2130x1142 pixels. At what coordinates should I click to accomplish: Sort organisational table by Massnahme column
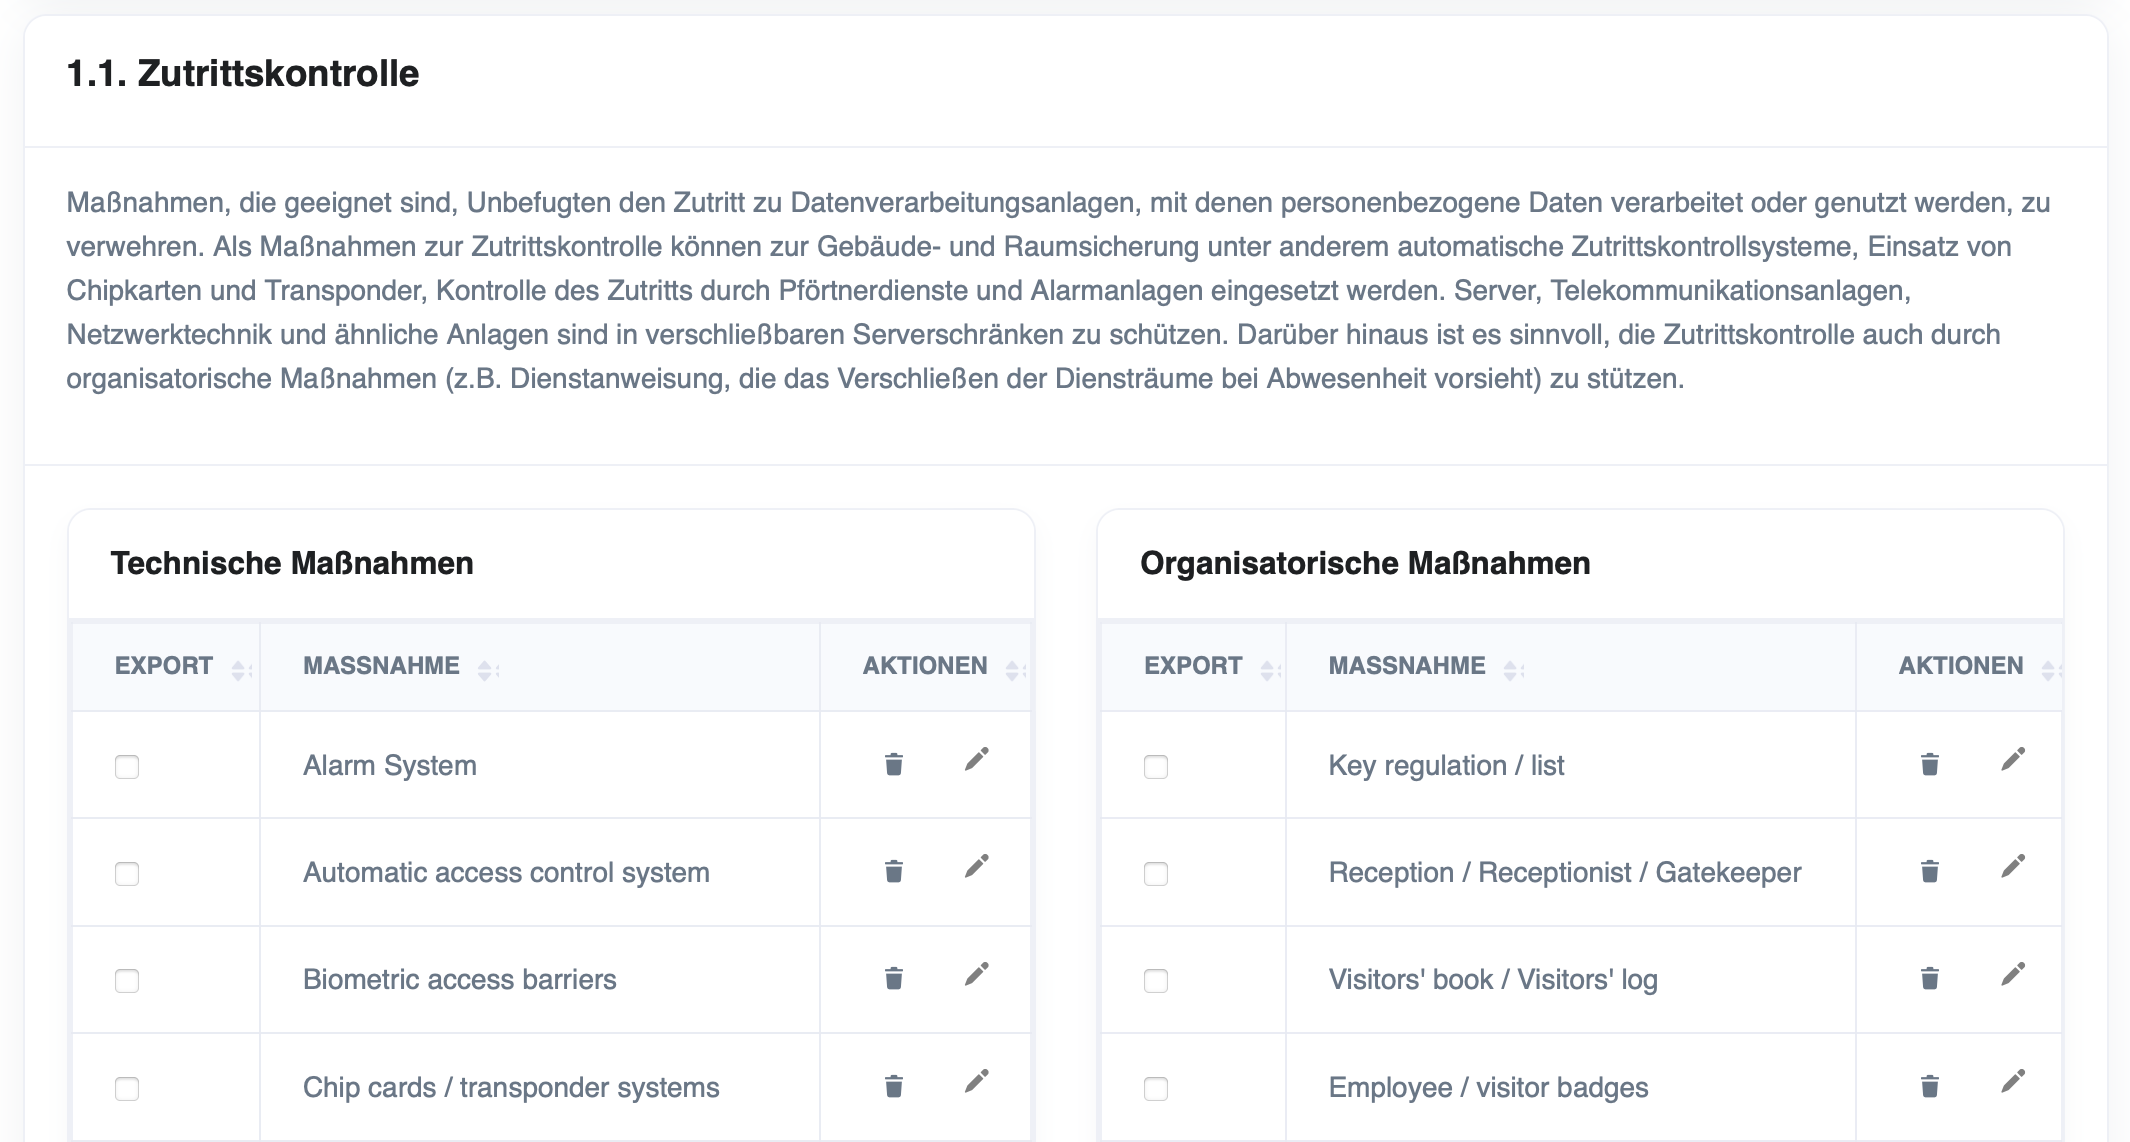[x=1571, y=666]
